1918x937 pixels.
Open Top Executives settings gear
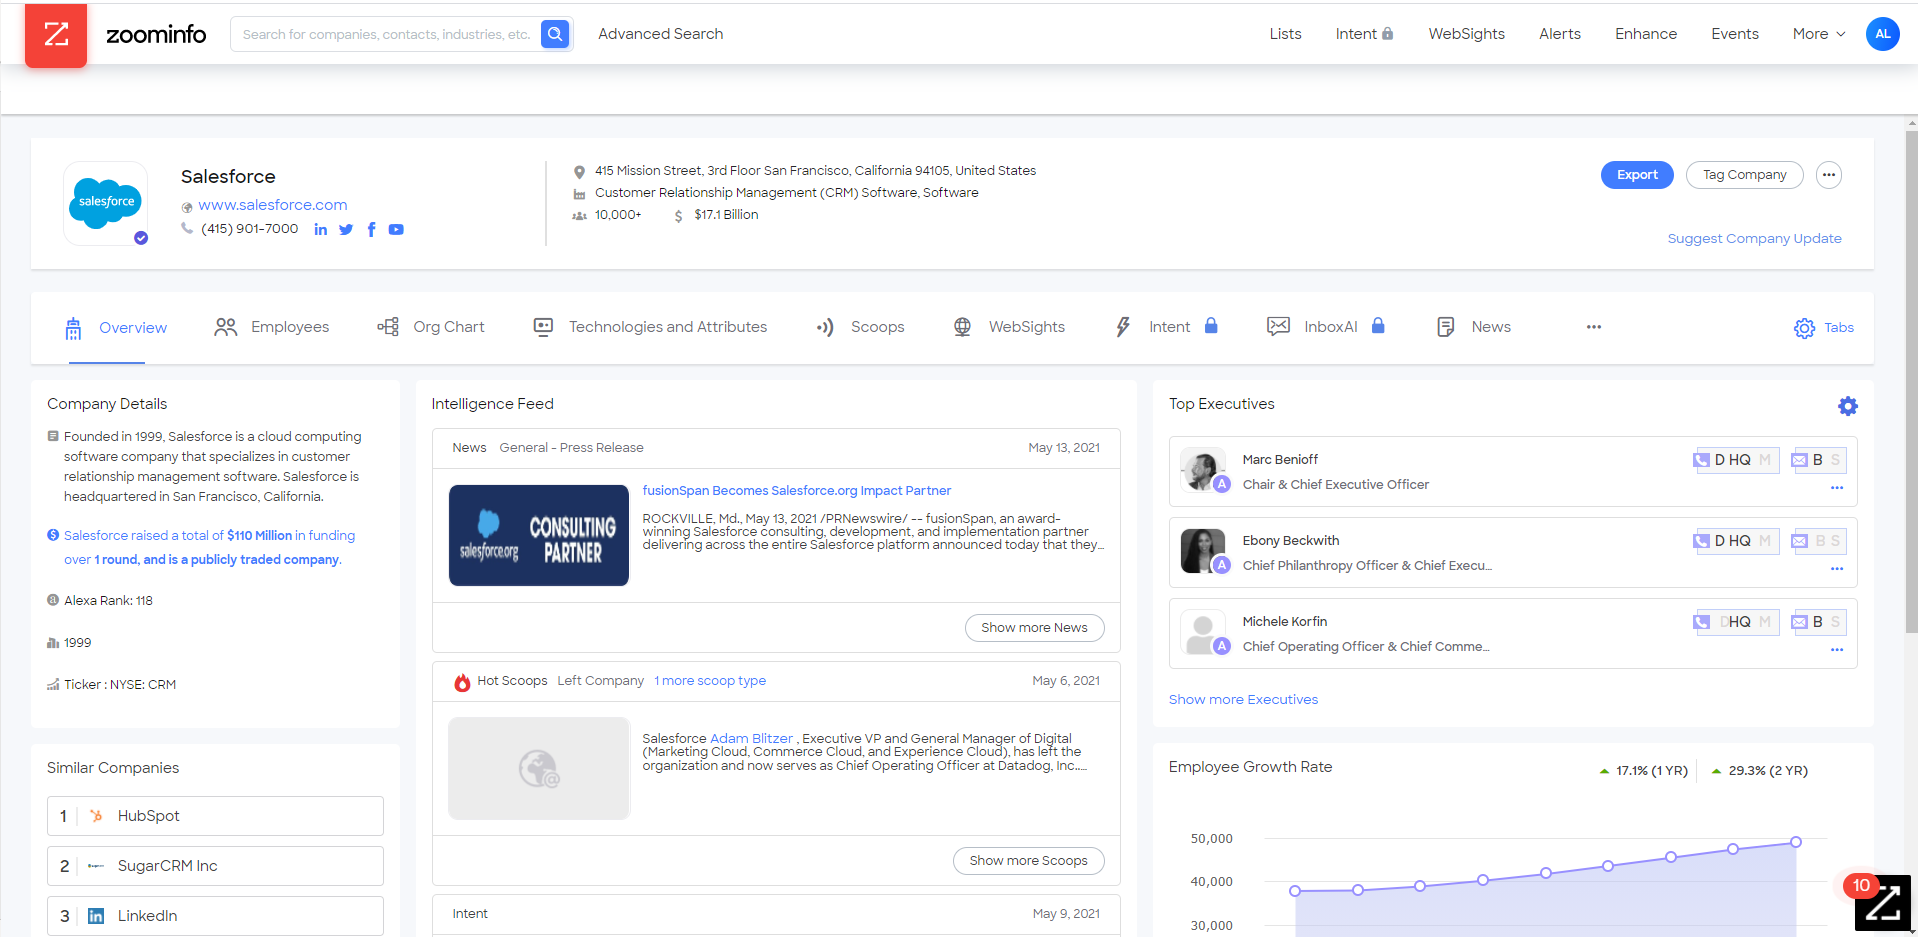[1848, 406]
